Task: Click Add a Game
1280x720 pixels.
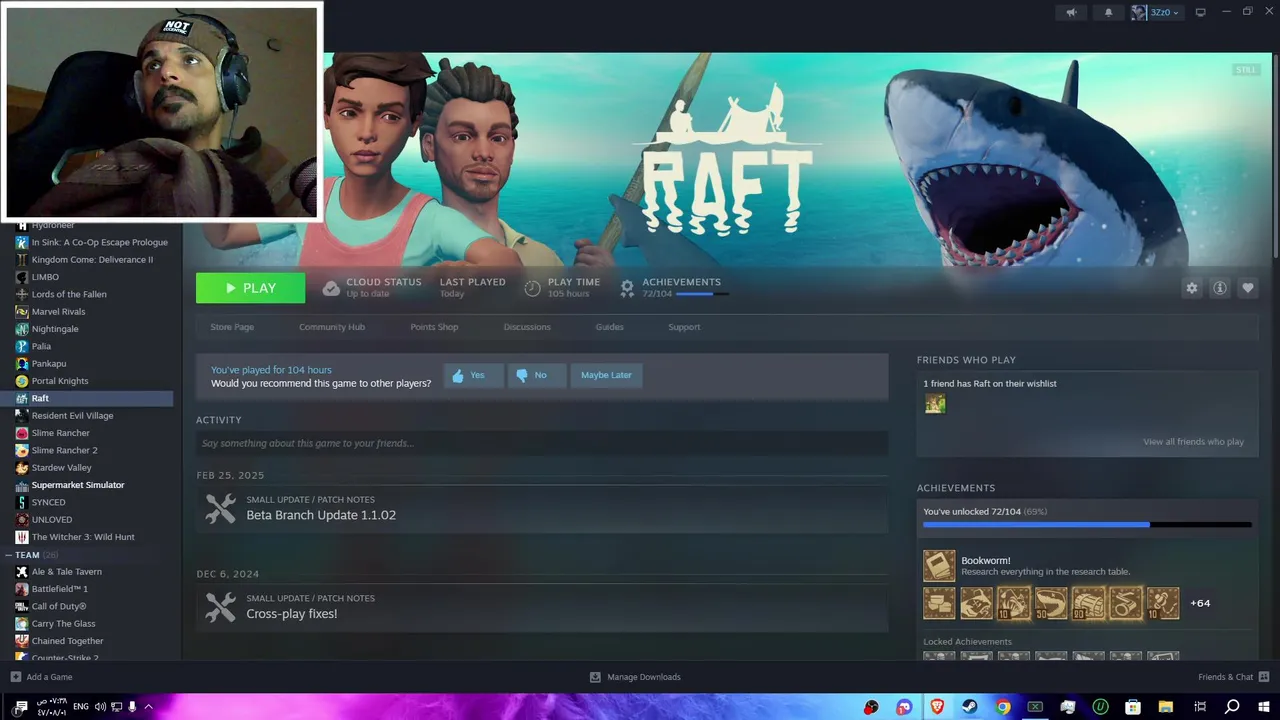Action: [41, 677]
